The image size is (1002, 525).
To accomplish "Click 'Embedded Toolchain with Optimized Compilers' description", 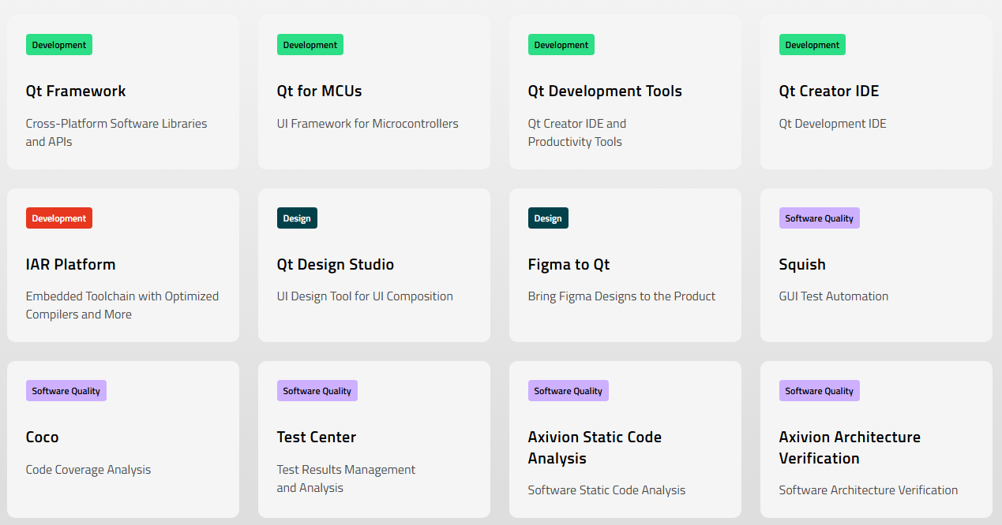I will pyautogui.click(x=122, y=305).
